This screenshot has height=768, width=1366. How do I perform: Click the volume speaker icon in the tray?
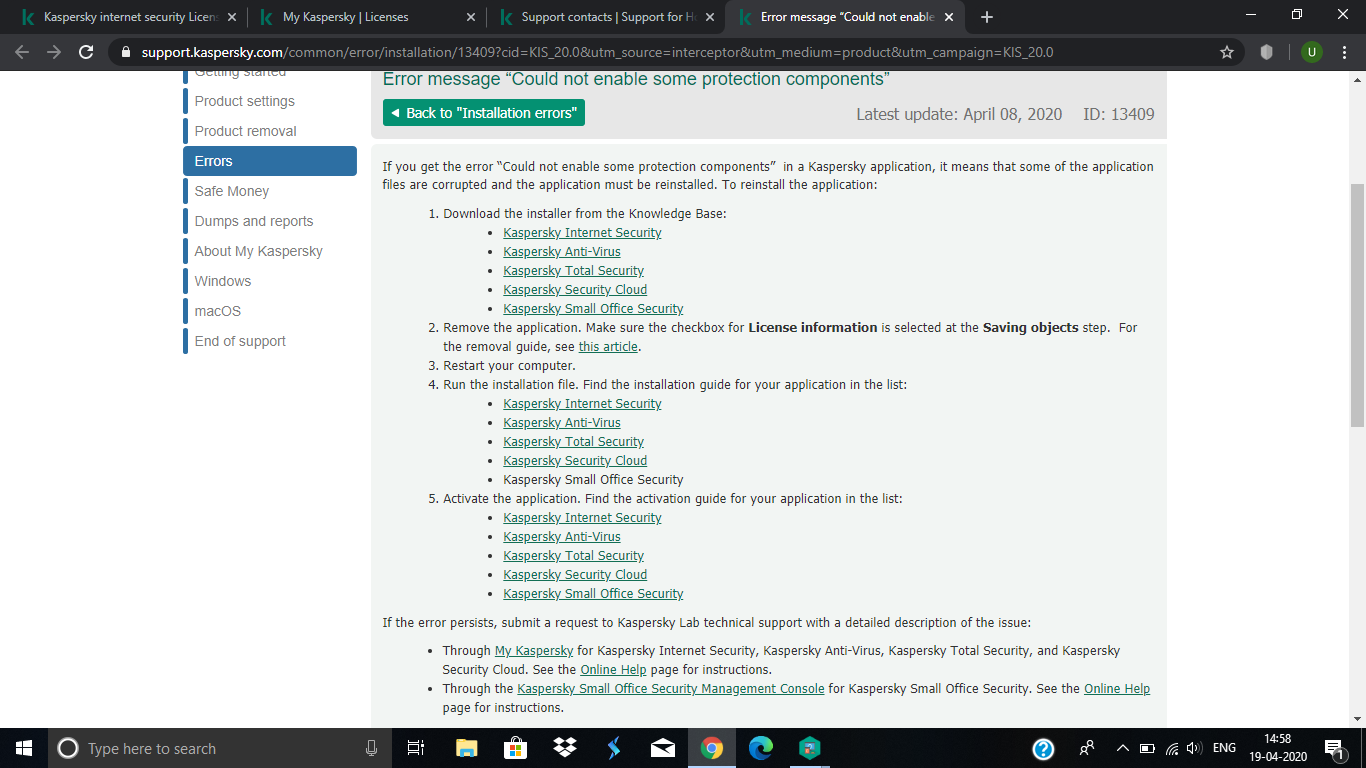(1193, 748)
